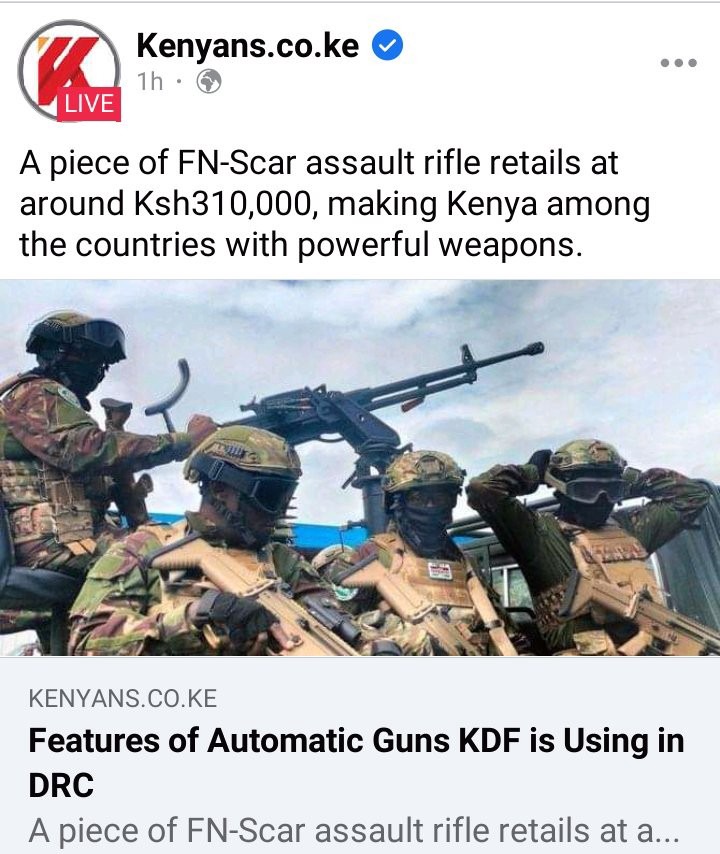The height and width of the screenshot is (854, 720).
Task: Click the blue verified badge
Action: (x=387, y=45)
